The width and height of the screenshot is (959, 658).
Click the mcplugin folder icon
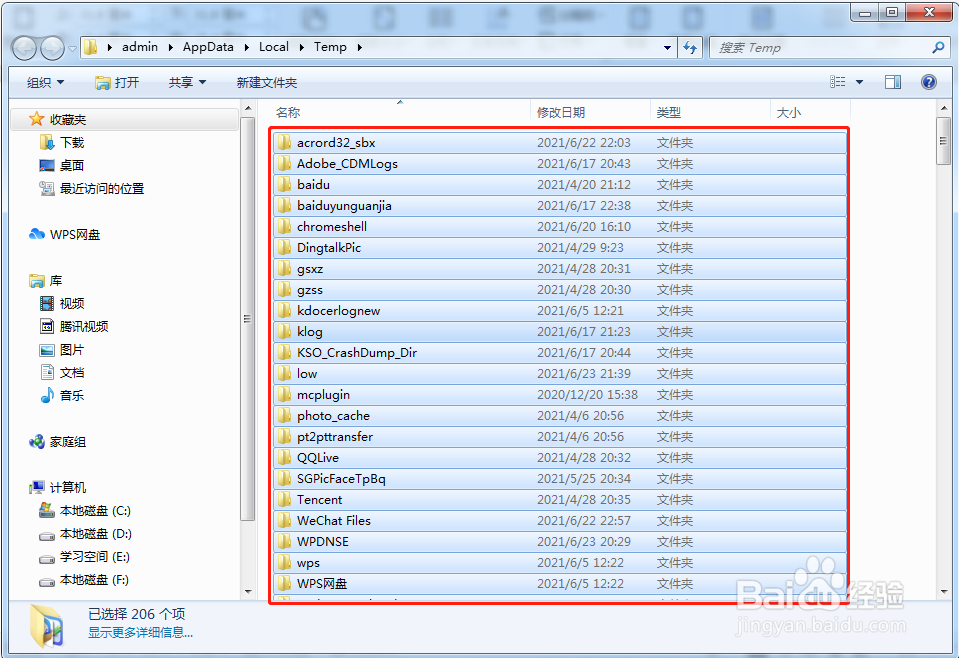click(x=284, y=394)
